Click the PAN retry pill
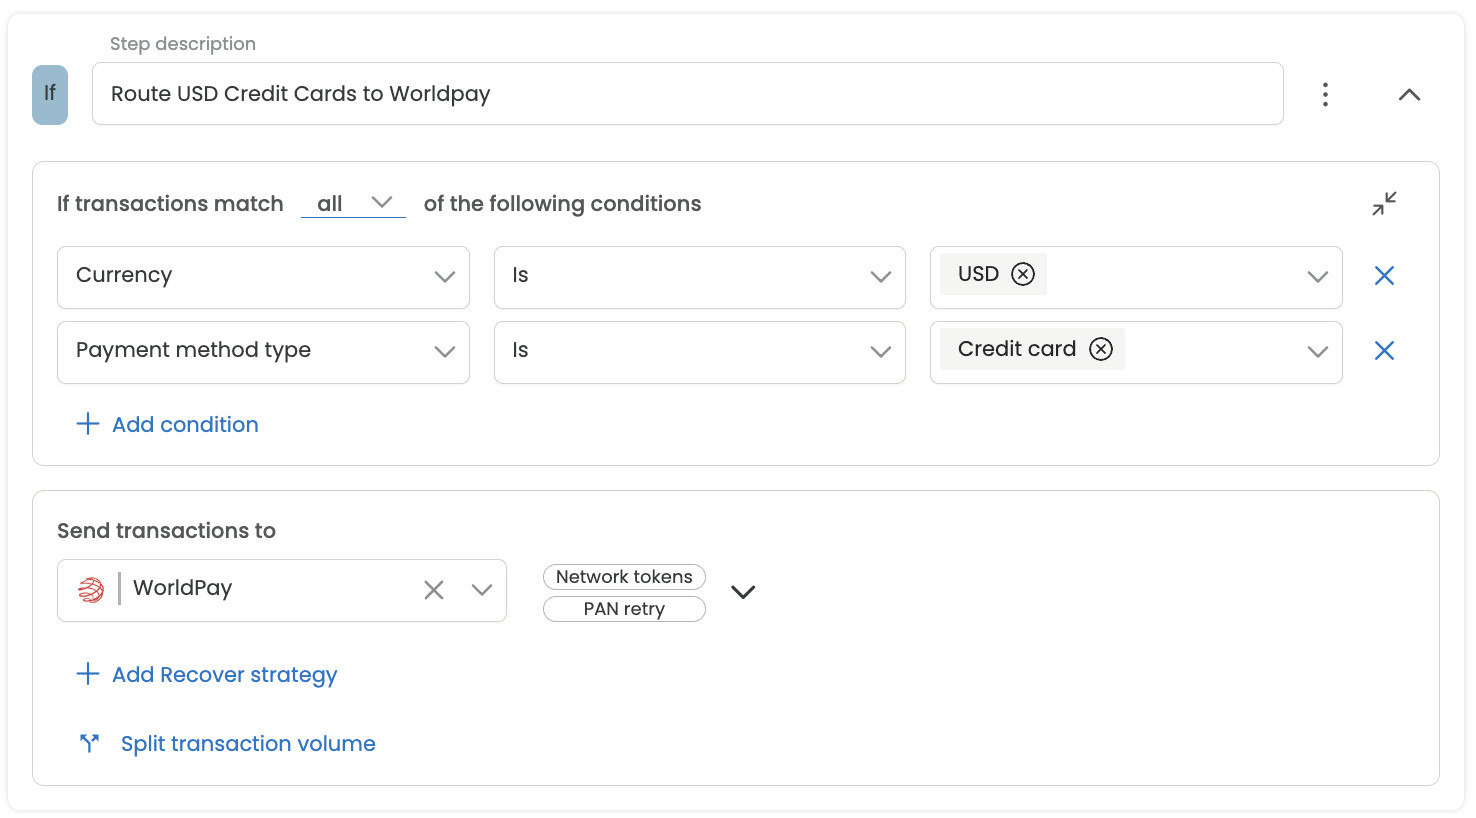Image resolution: width=1476 pixels, height=818 pixels. (x=624, y=609)
